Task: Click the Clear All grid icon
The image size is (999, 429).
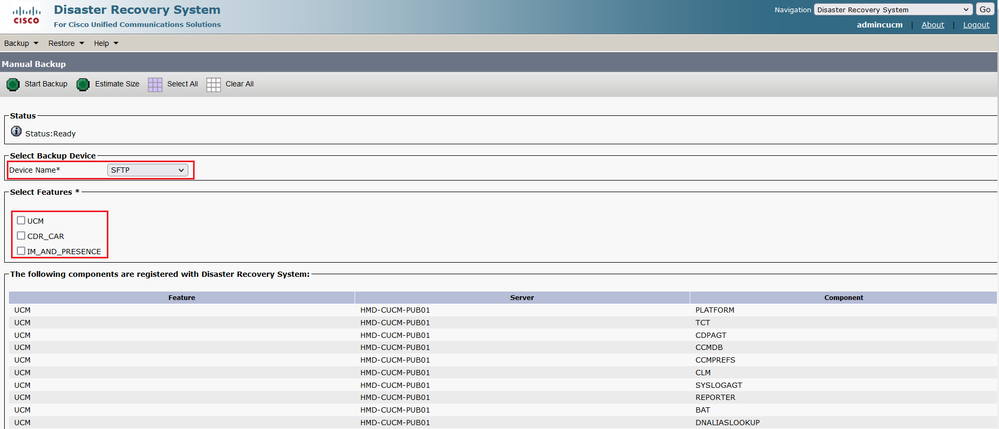Action: pyautogui.click(x=213, y=84)
